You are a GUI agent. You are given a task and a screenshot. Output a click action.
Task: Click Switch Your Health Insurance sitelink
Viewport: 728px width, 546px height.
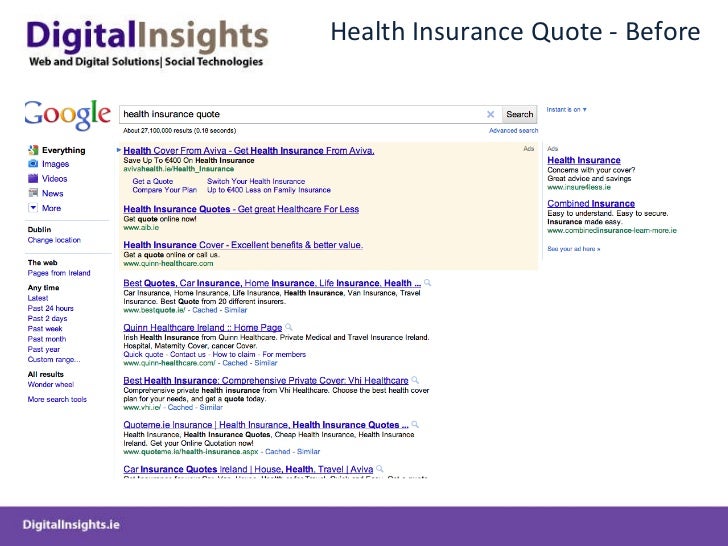coord(256,182)
